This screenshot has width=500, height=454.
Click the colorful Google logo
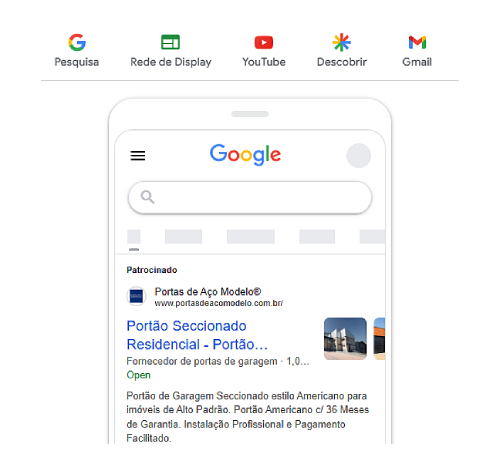point(245,155)
